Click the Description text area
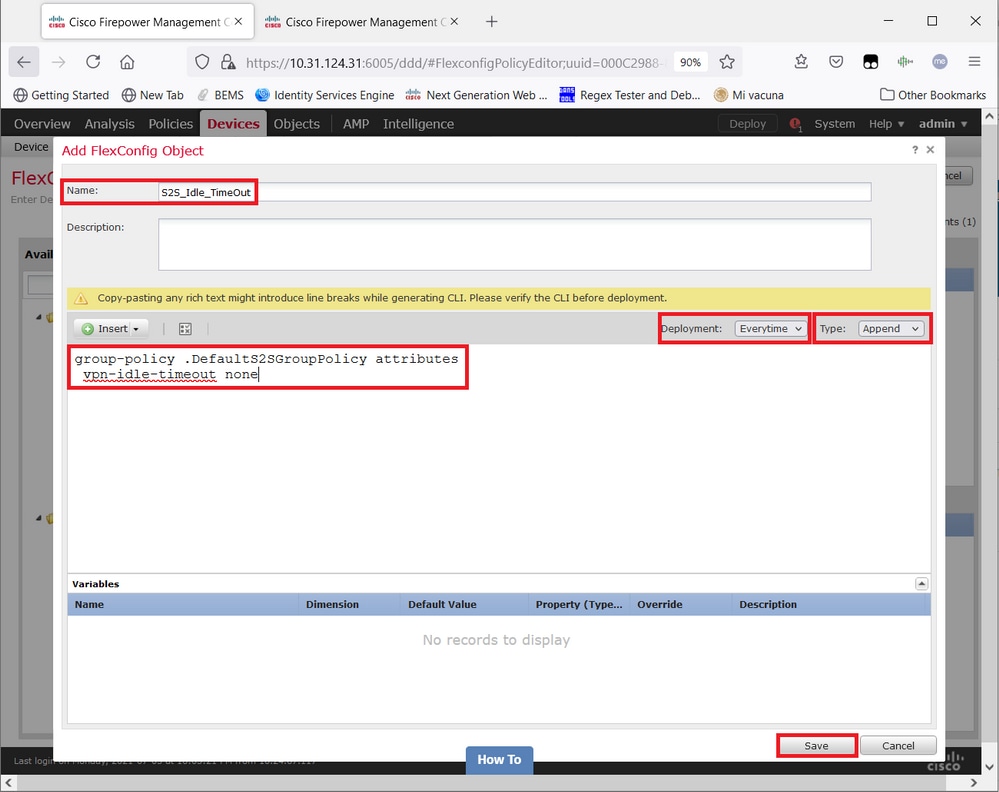Screen dimensions: 999x792 click(x=514, y=244)
